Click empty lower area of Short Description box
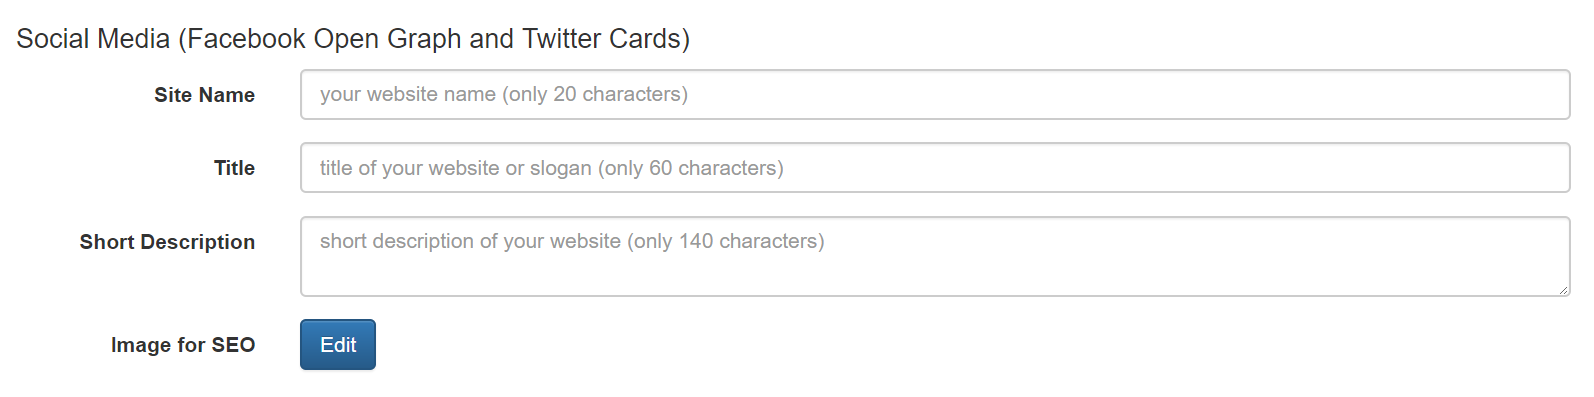 pyautogui.click(x=935, y=276)
